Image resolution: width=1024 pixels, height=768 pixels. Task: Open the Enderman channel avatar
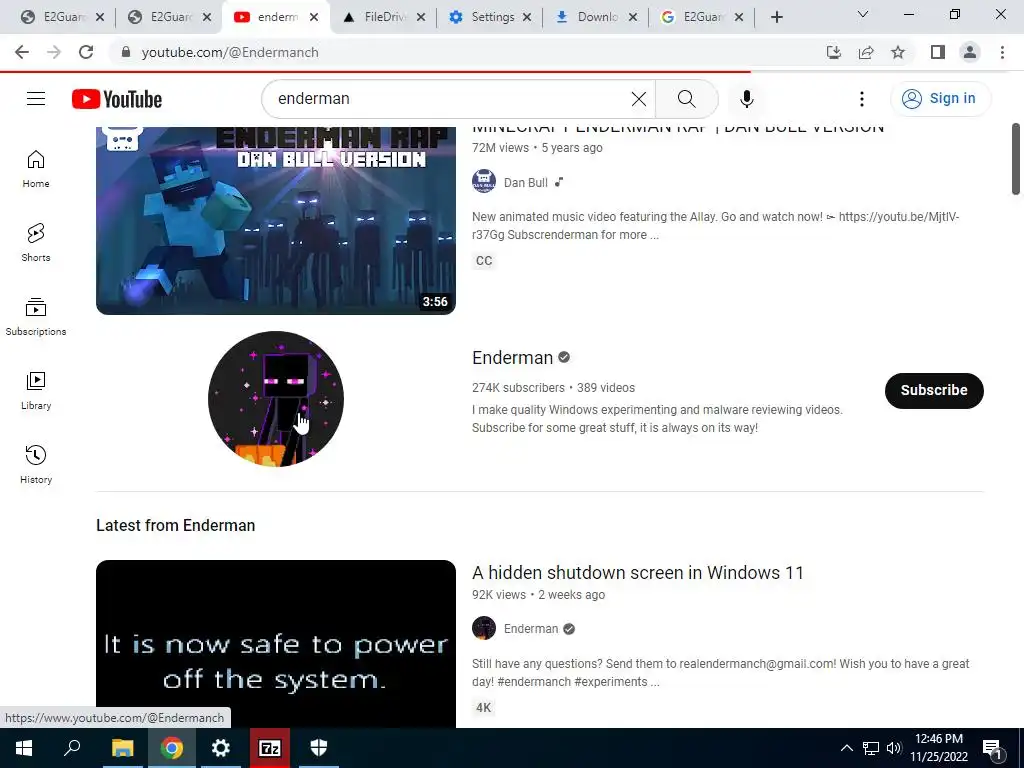[x=276, y=399]
